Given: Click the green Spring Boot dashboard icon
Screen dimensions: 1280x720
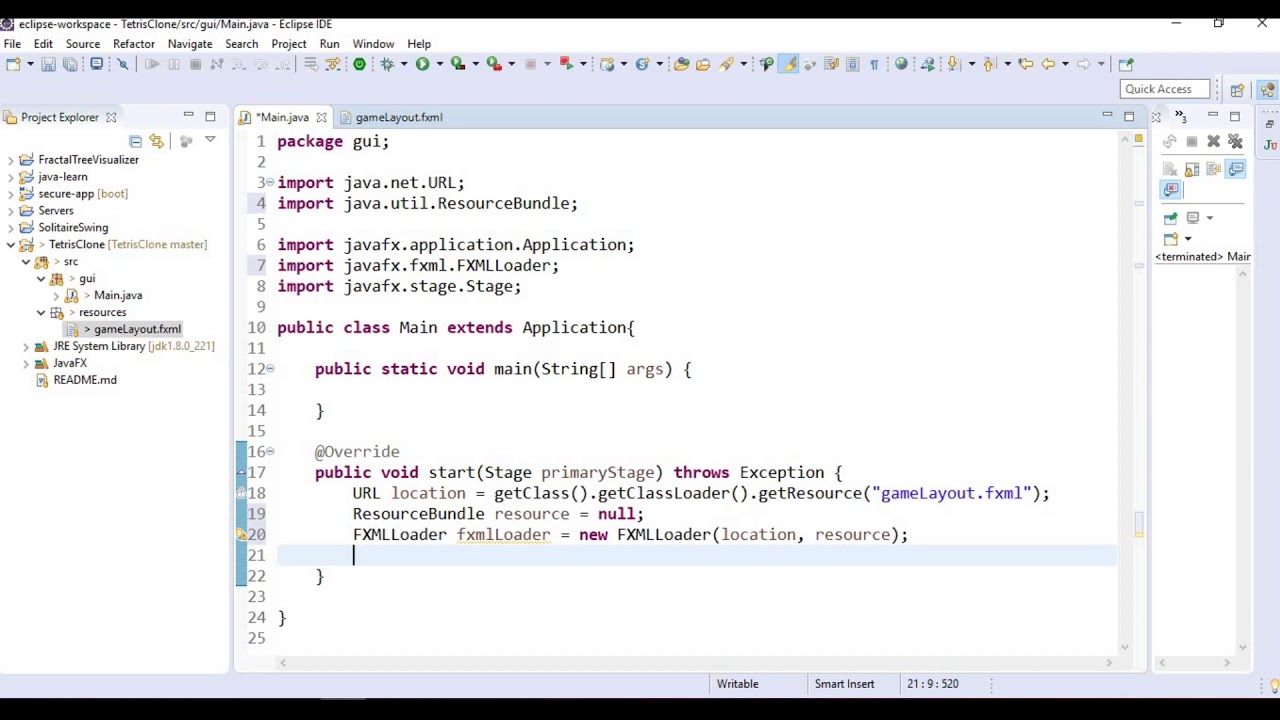Looking at the screenshot, I should tap(359, 64).
